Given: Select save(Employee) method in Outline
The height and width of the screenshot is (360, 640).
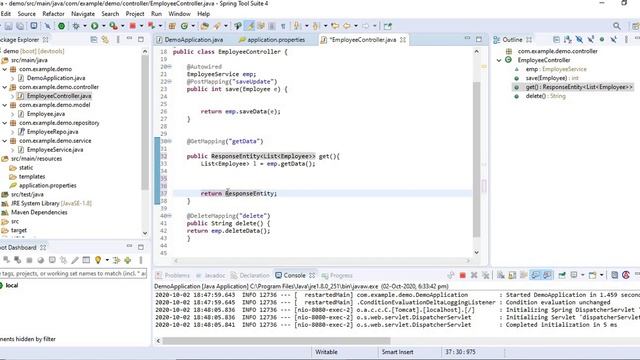Looking at the screenshot, I should (x=552, y=78).
